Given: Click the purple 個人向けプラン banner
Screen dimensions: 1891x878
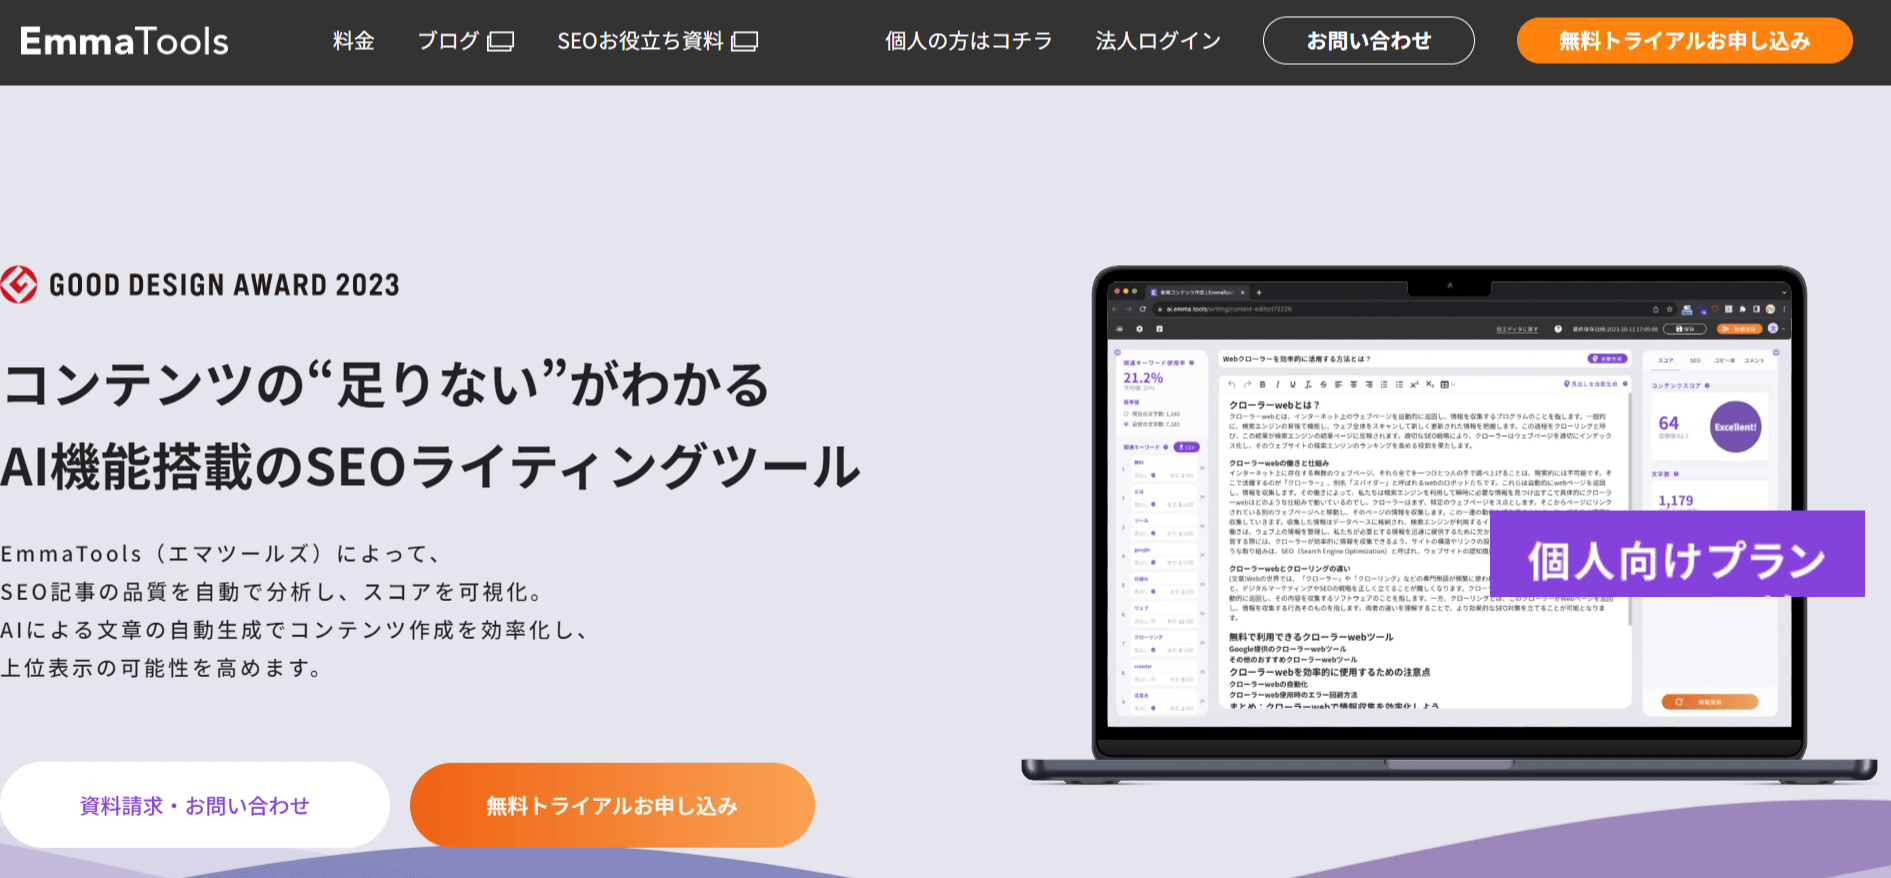Looking at the screenshot, I should click(x=1677, y=554).
